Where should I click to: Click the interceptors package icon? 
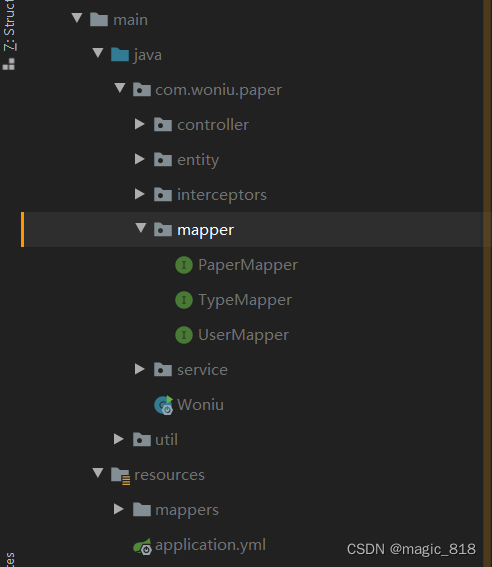(163, 195)
